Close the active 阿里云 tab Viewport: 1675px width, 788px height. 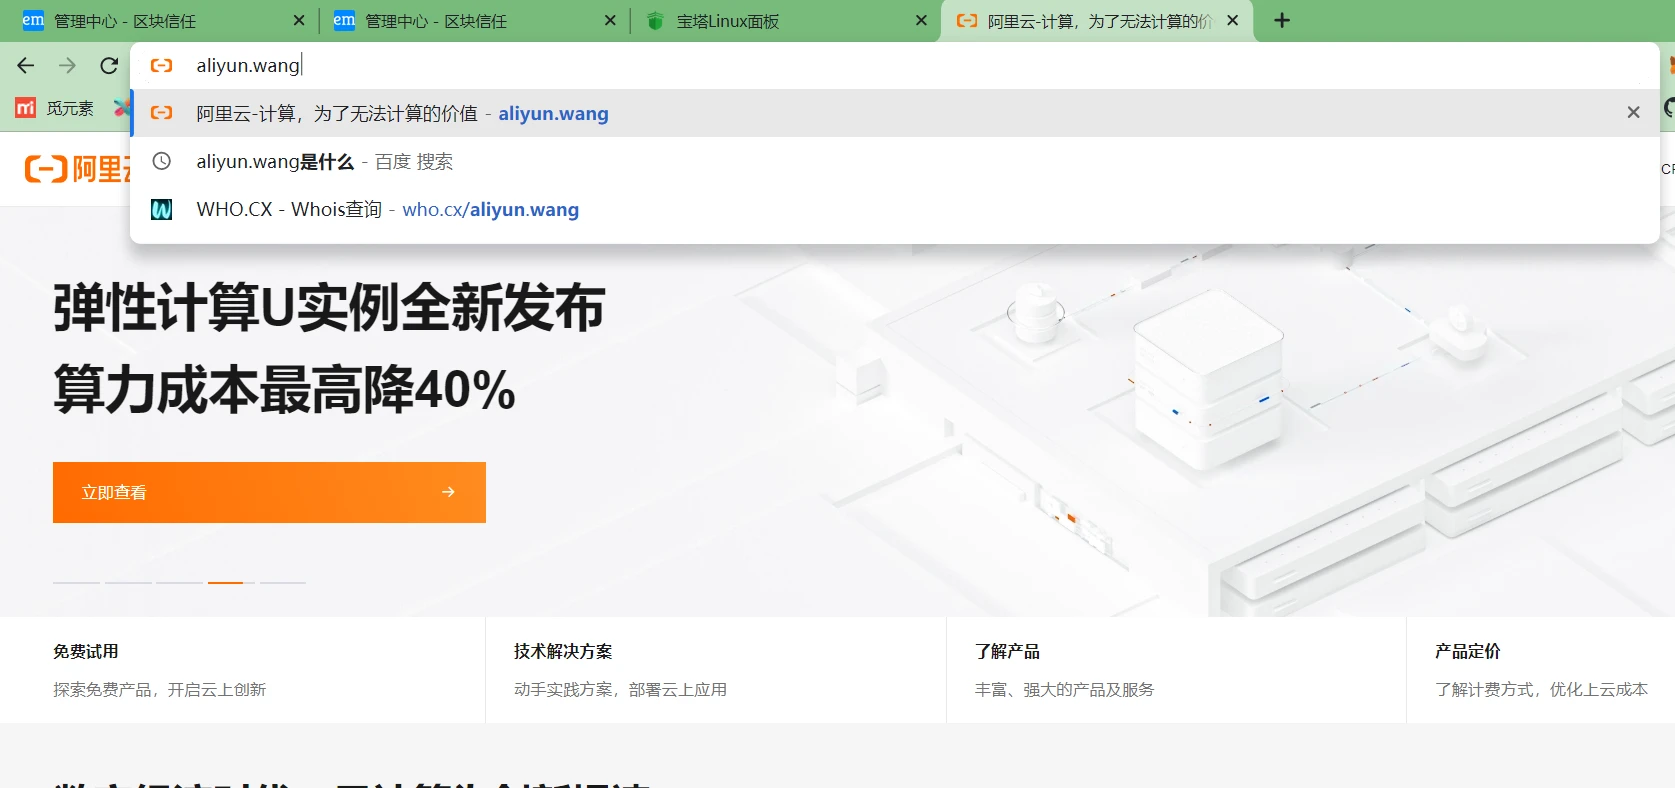1232,21
